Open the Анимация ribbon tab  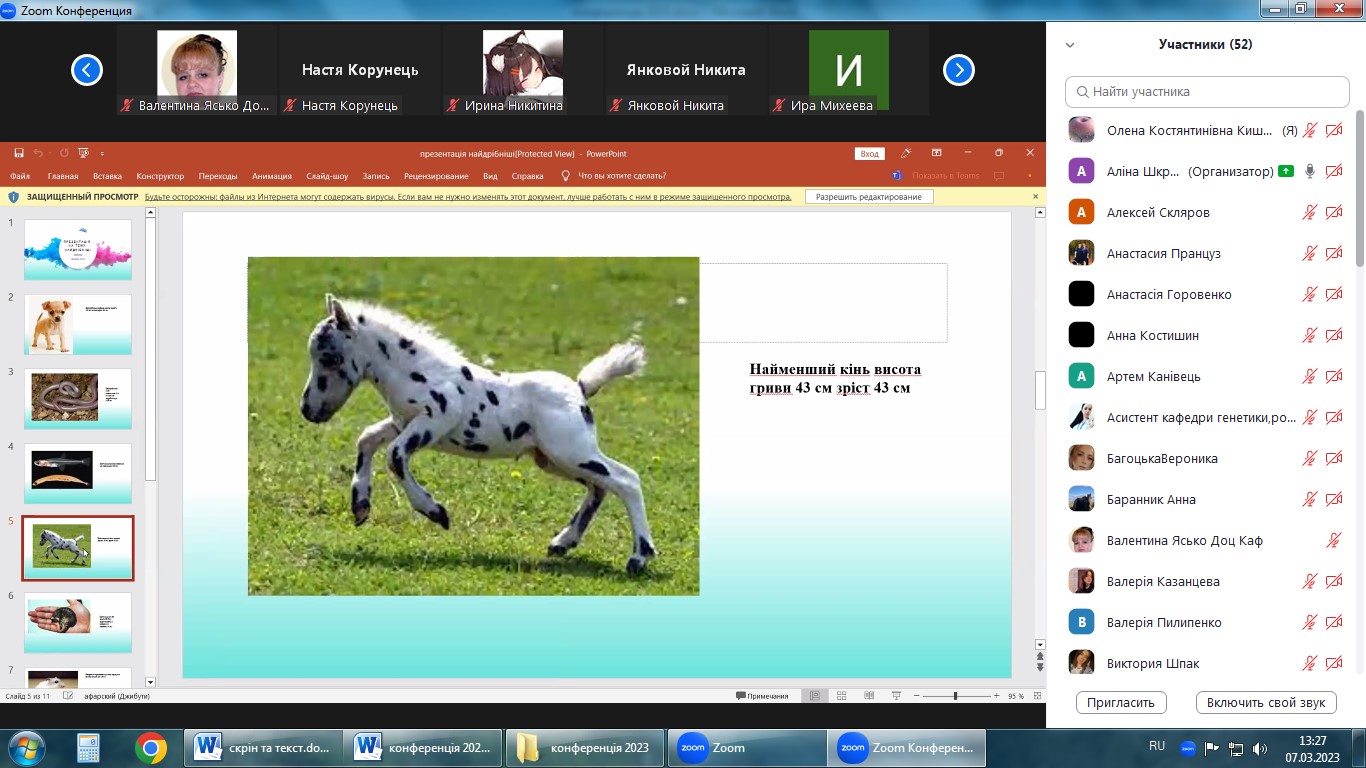point(272,176)
